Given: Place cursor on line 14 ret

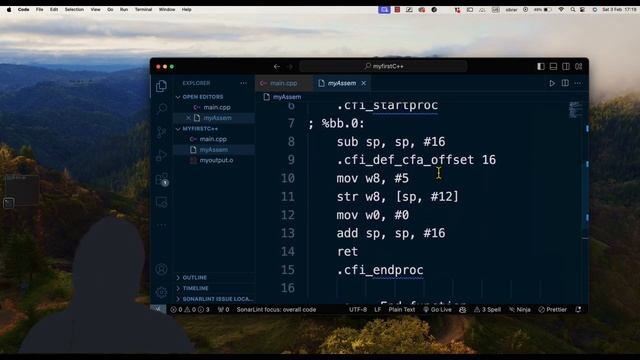Looking at the screenshot, I should coord(347,252).
